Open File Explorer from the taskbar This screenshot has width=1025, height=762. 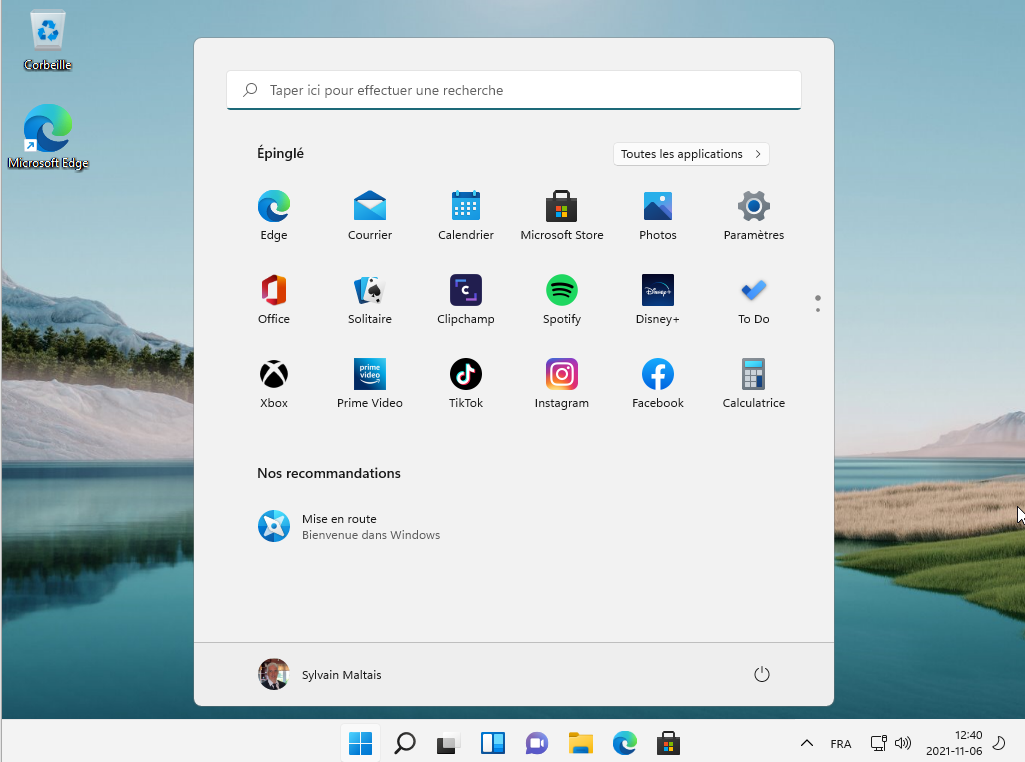point(580,743)
